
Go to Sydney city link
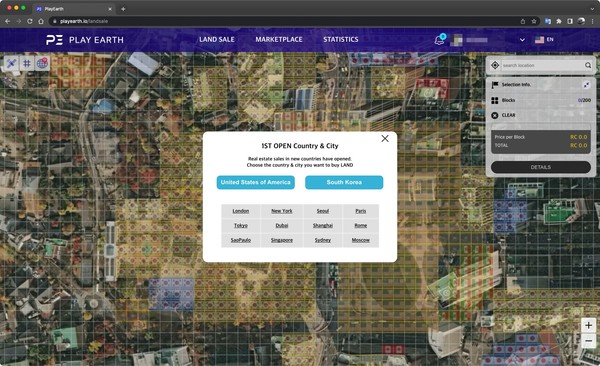coord(323,240)
